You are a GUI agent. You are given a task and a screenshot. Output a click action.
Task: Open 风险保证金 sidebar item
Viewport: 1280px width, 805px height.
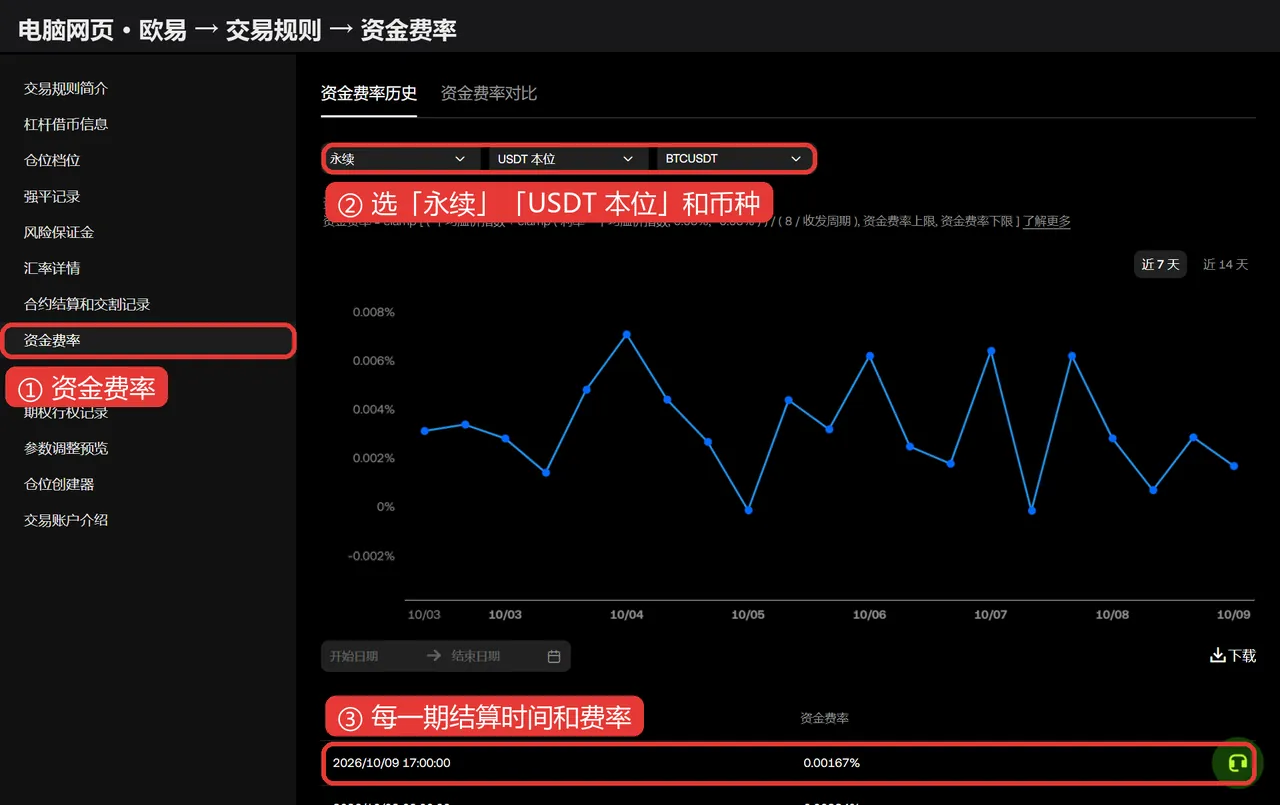pyautogui.click(x=59, y=232)
